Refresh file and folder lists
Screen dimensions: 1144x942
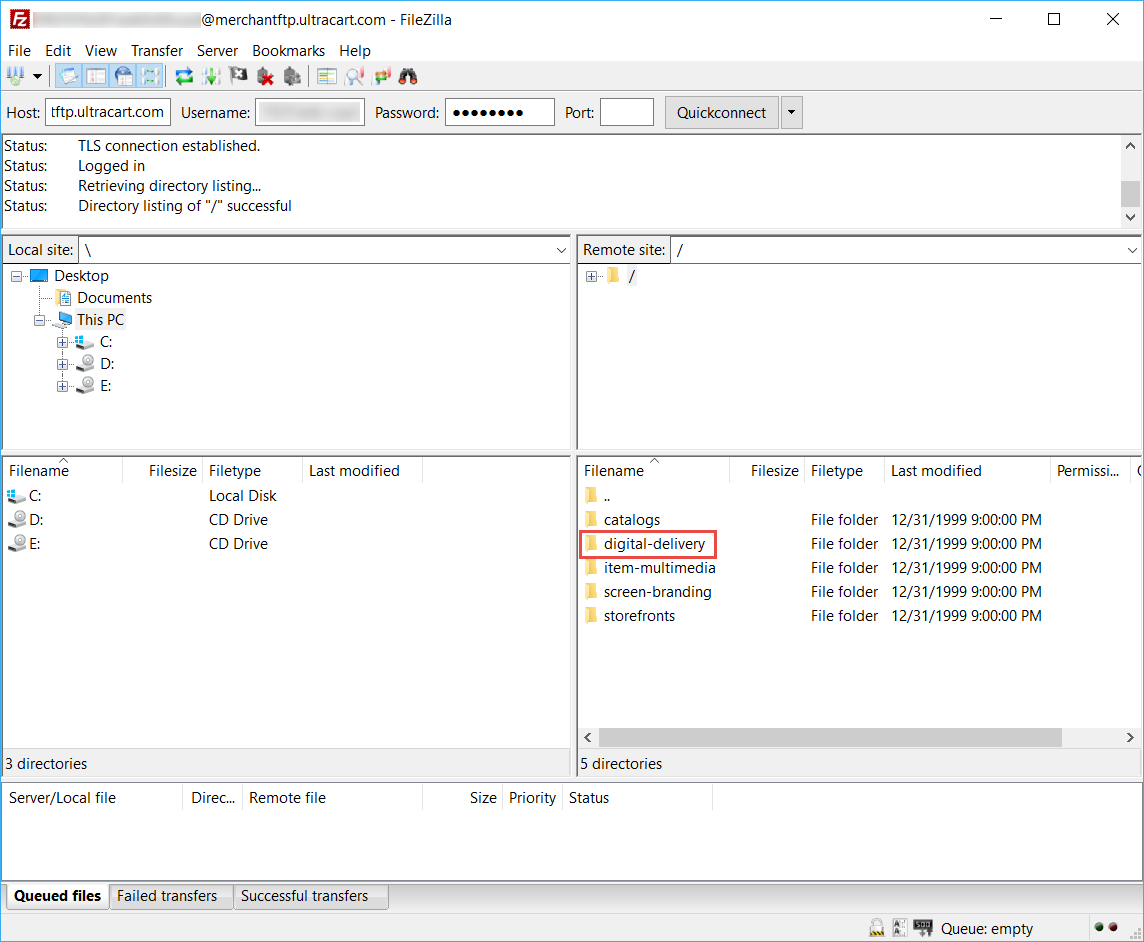185,76
